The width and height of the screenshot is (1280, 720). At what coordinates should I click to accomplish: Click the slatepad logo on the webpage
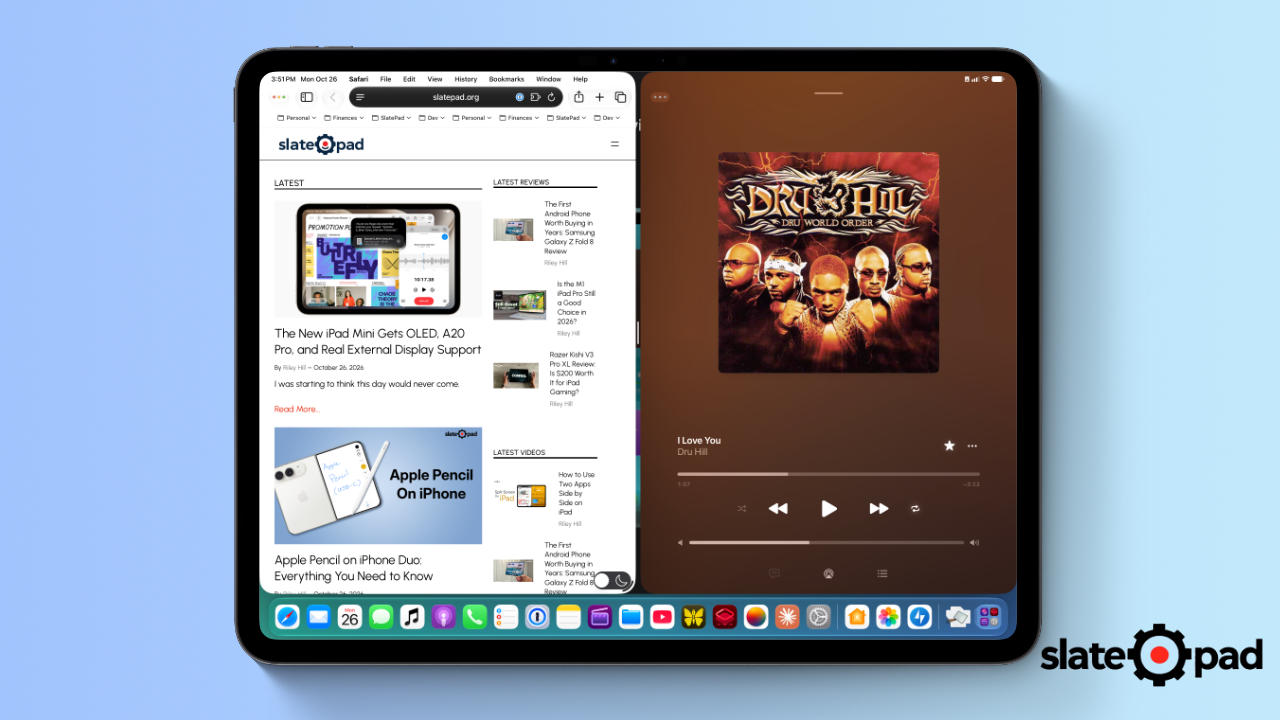[321, 144]
